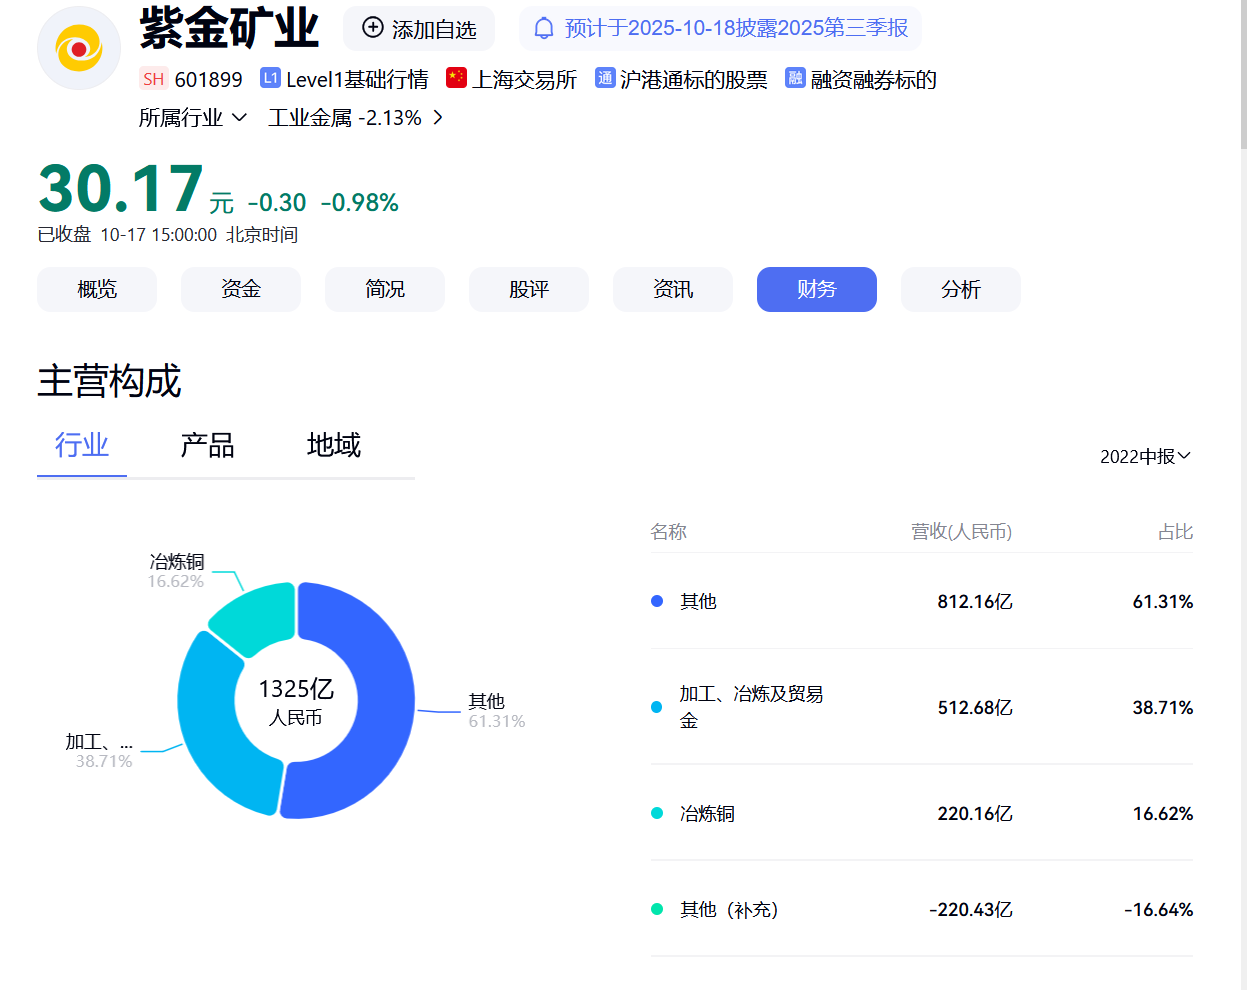Click the 添加自选 button
This screenshot has width=1247, height=990.
(x=418, y=28)
